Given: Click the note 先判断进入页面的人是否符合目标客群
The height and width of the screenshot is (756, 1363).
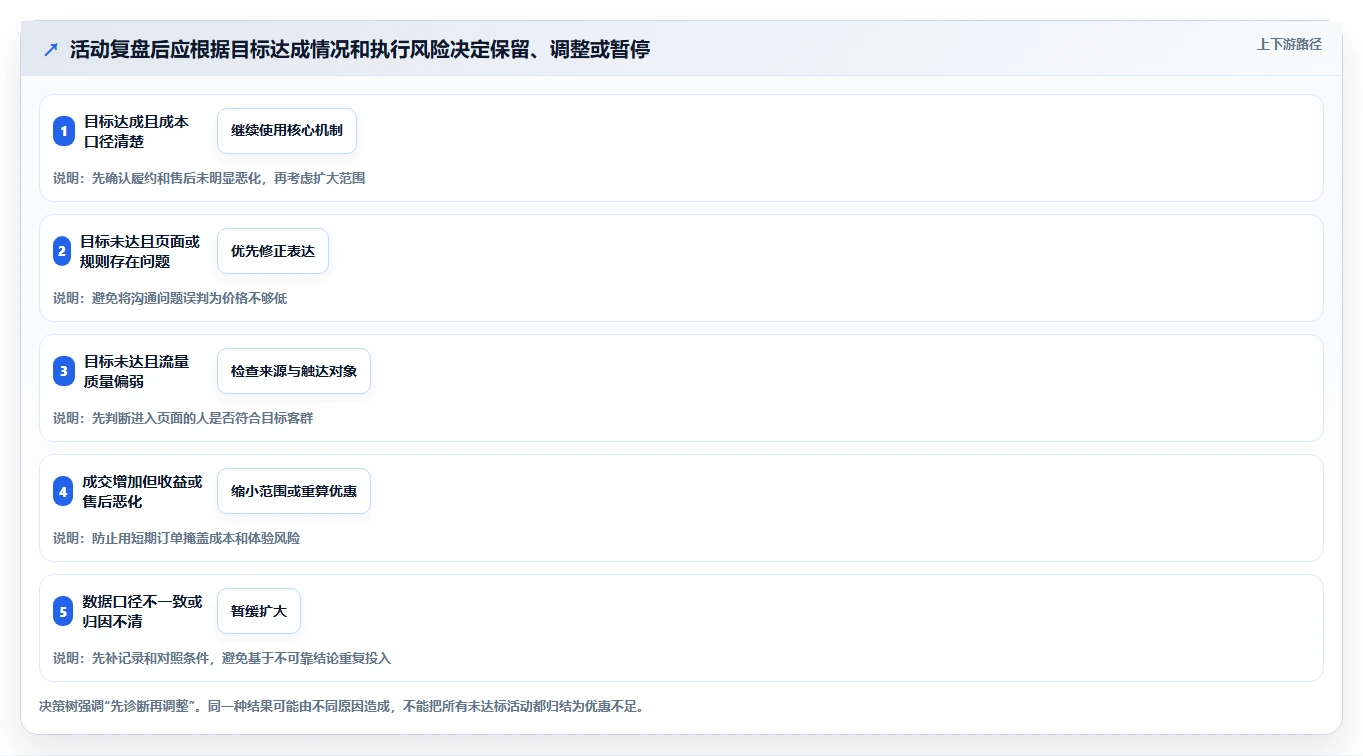Looking at the screenshot, I should coord(202,418).
